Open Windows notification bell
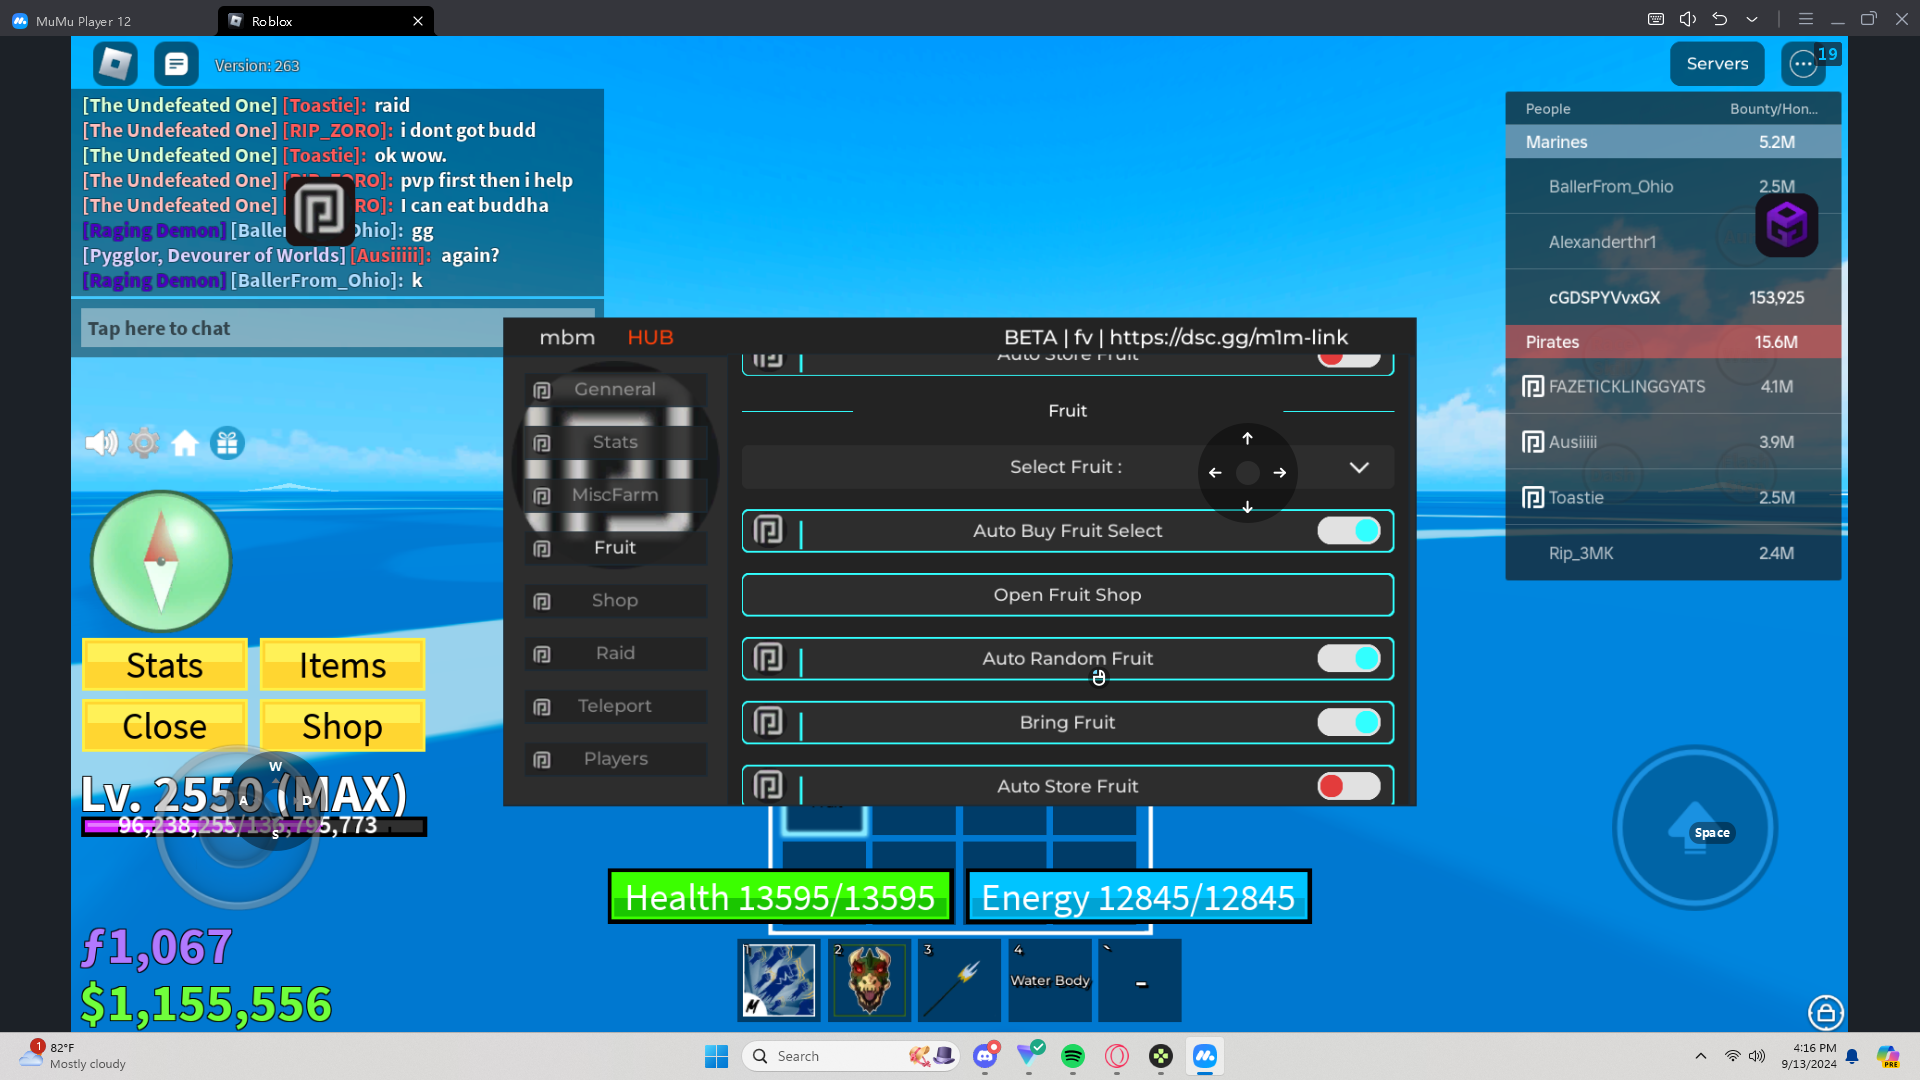Screen dimensions: 1920x1080 (1852, 1056)
